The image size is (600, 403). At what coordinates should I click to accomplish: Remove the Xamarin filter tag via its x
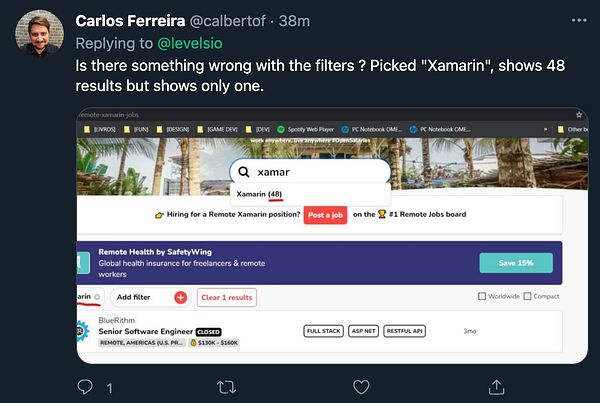pyautogui.click(x=97, y=297)
